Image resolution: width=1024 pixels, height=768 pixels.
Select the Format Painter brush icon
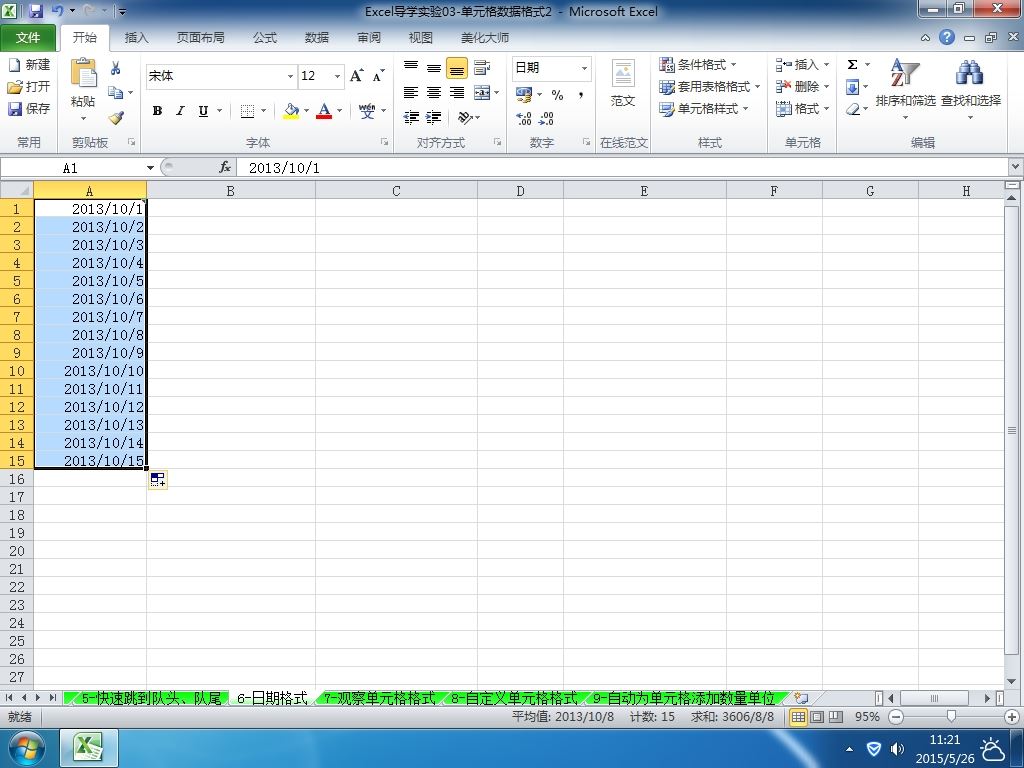pyautogui.click(x=116, y=118)
